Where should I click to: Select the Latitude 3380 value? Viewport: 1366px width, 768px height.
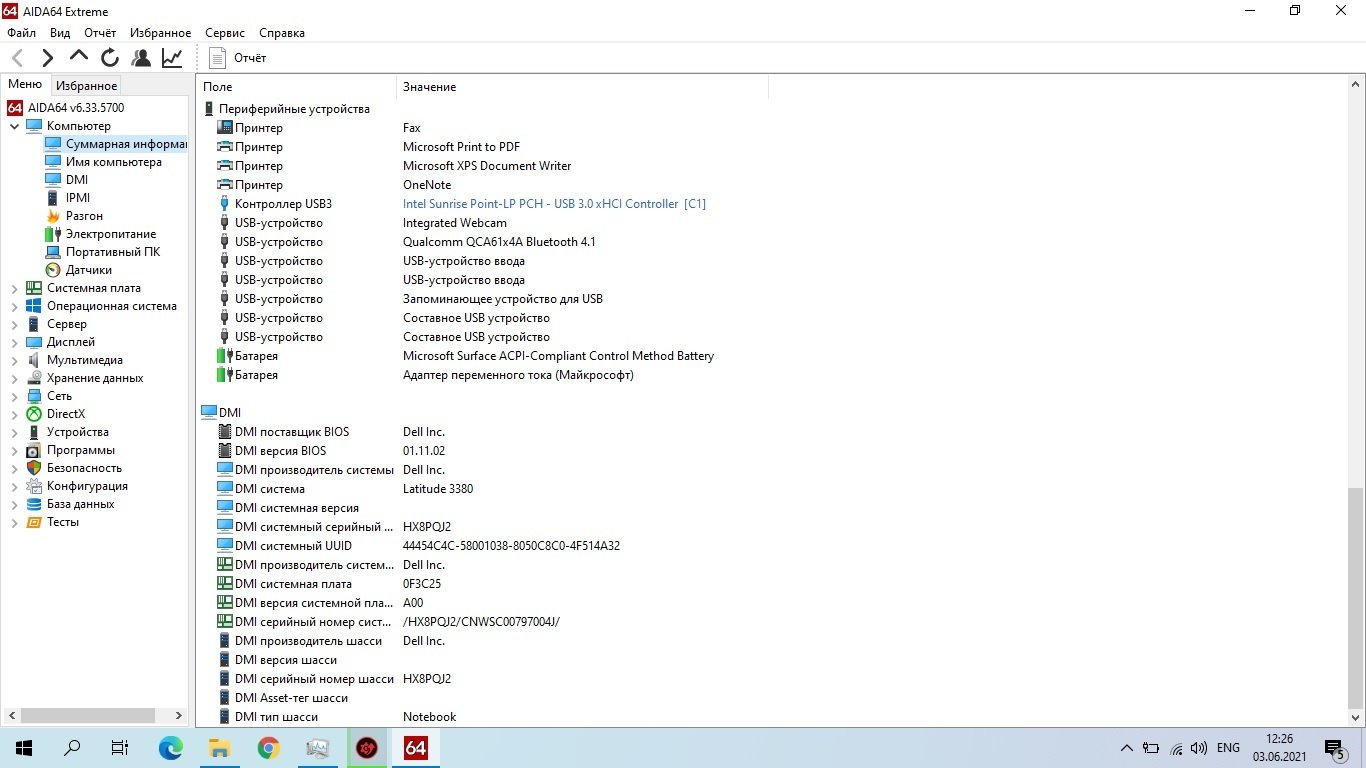pyautogui.click(x=438, y=489)
